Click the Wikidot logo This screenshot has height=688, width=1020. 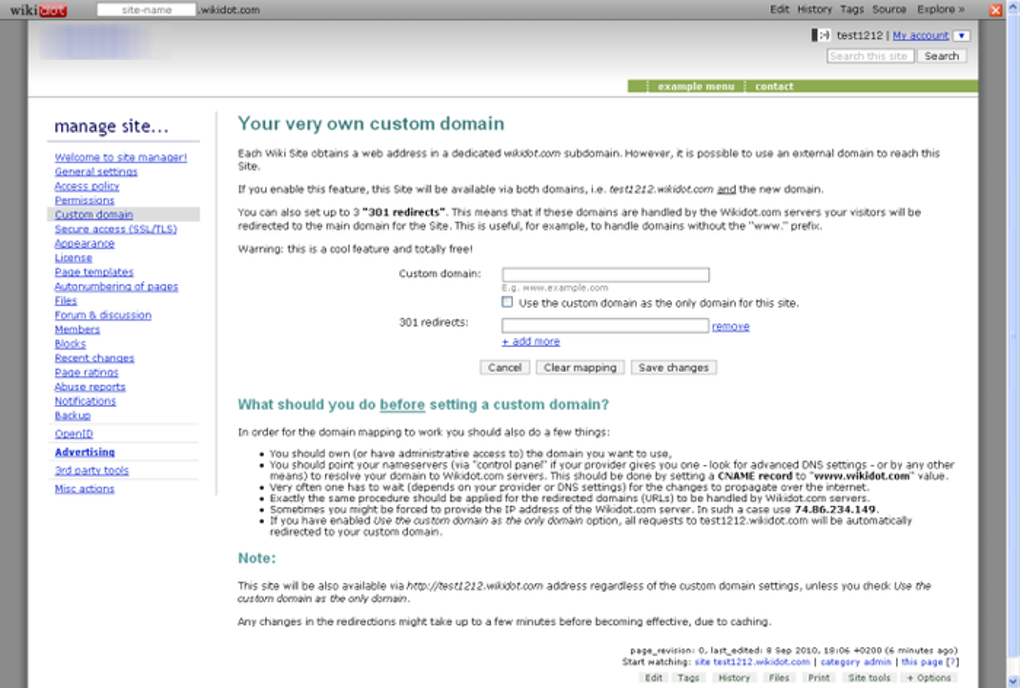point(38,9)
